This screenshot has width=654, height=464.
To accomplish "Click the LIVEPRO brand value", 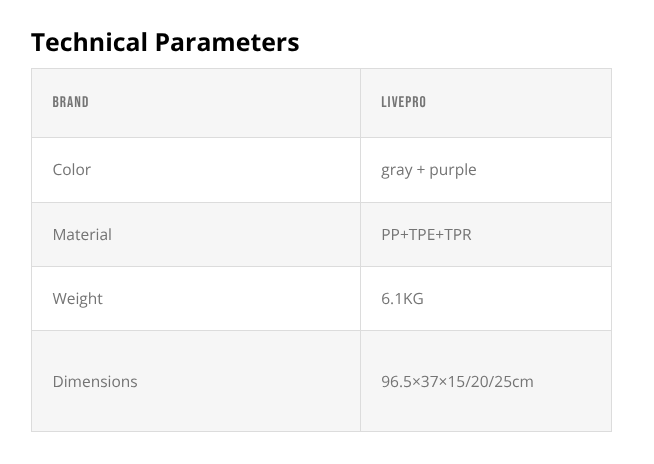I will coord(403,102).
